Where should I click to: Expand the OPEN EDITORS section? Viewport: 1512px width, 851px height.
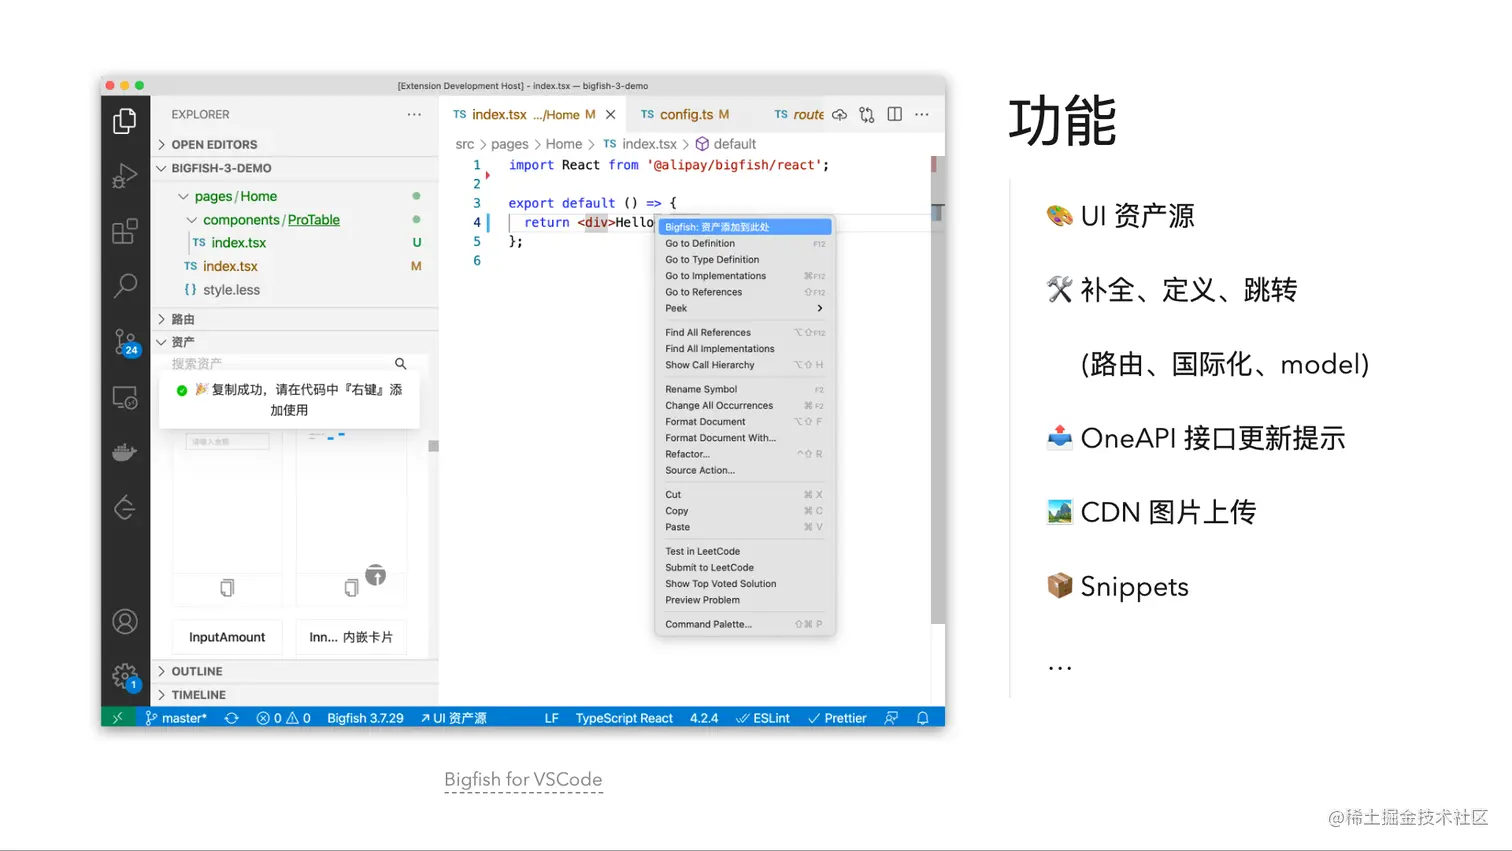295,145
